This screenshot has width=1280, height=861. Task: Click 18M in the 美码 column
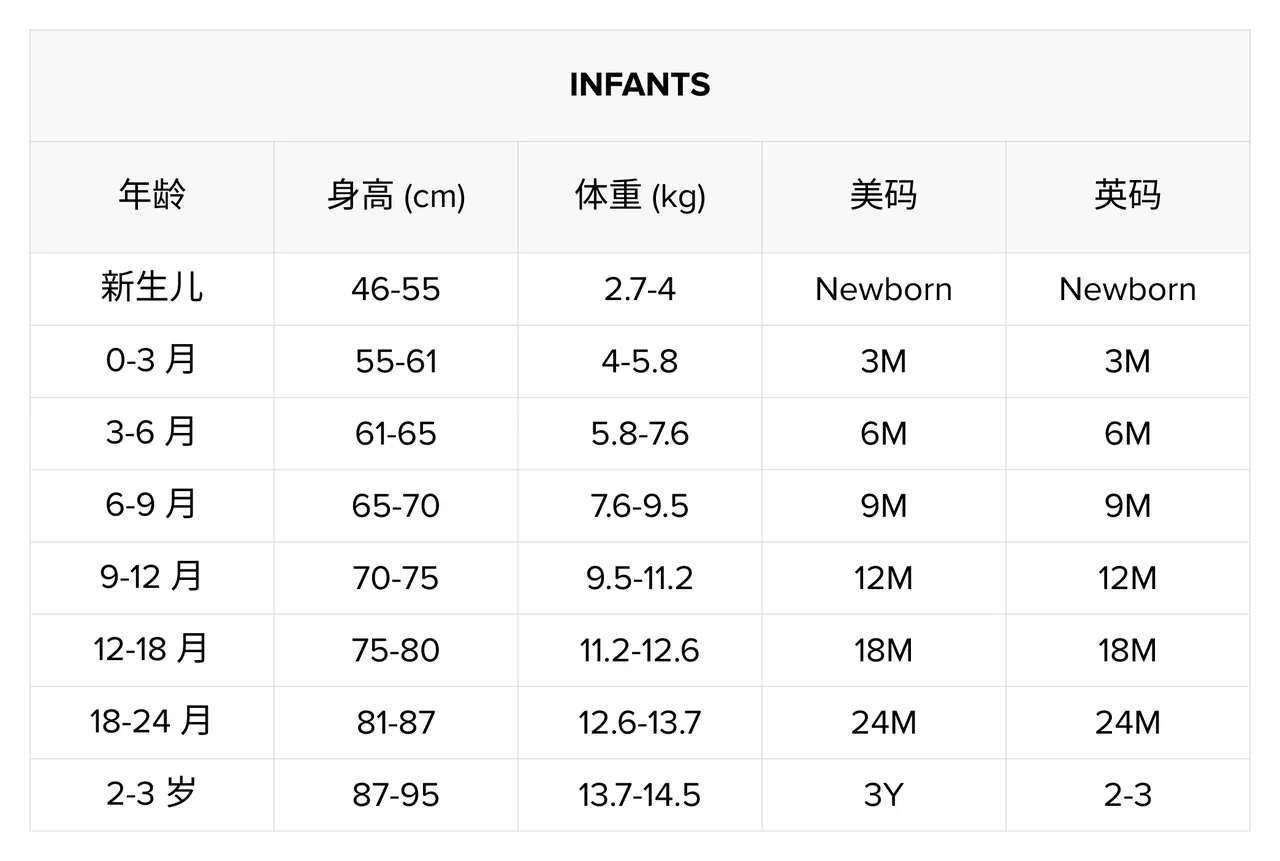[884, 651]
